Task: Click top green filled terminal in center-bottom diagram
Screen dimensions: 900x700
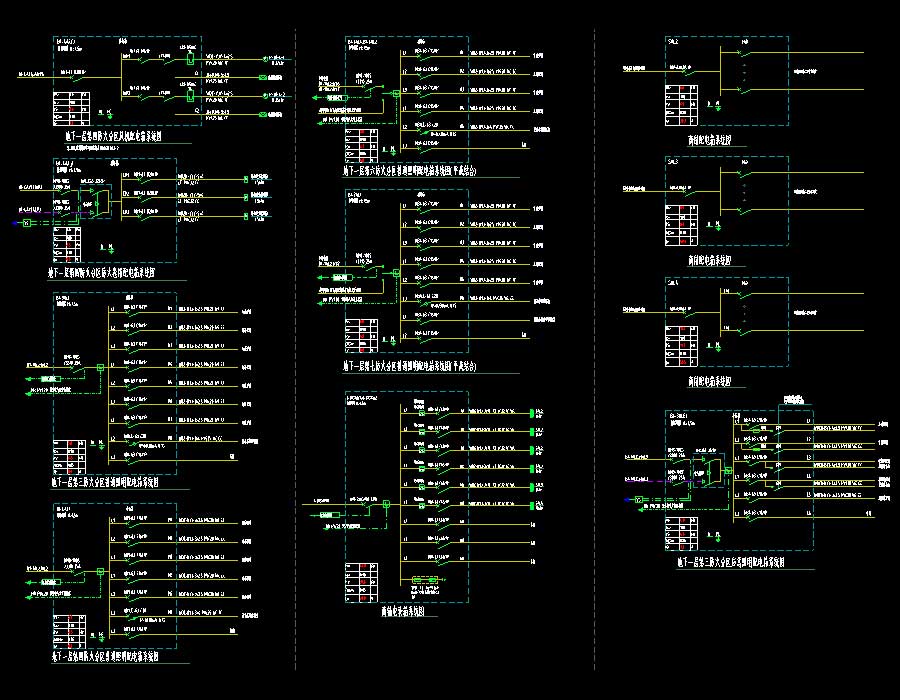Action: point(533,412)
